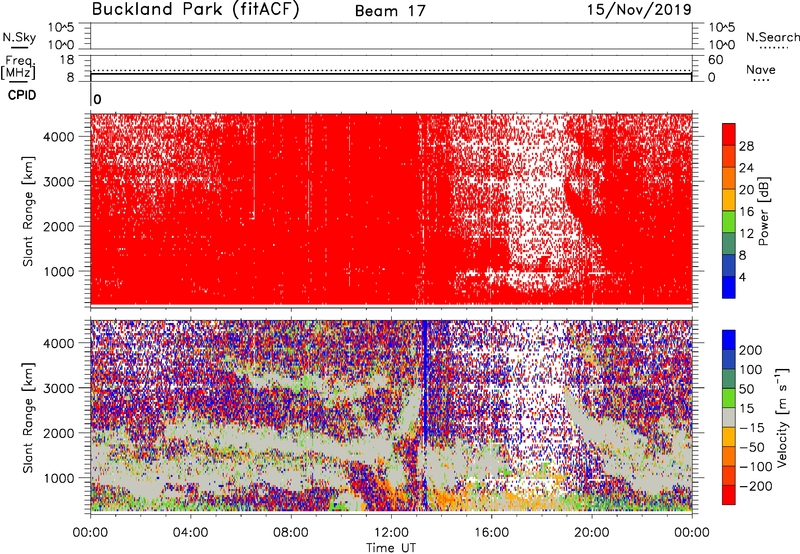Click the '18' tick on frequency axis

67,60
